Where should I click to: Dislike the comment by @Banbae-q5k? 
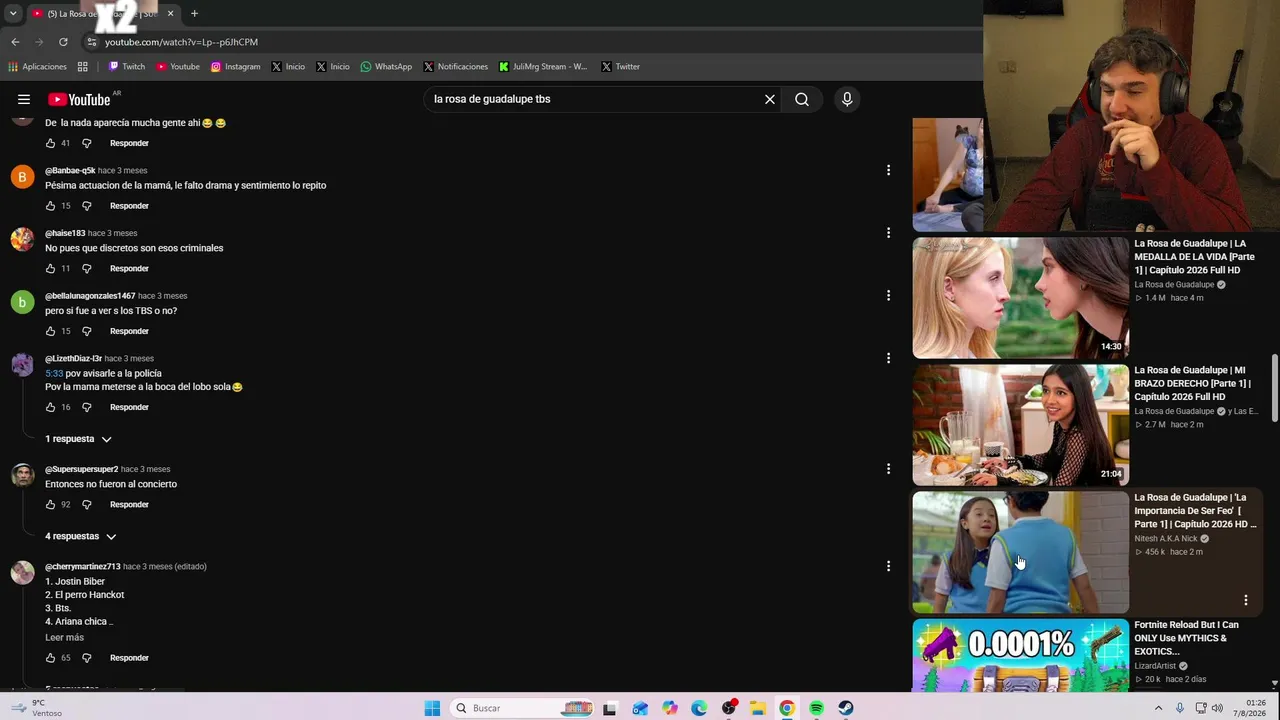click(87, 206)
